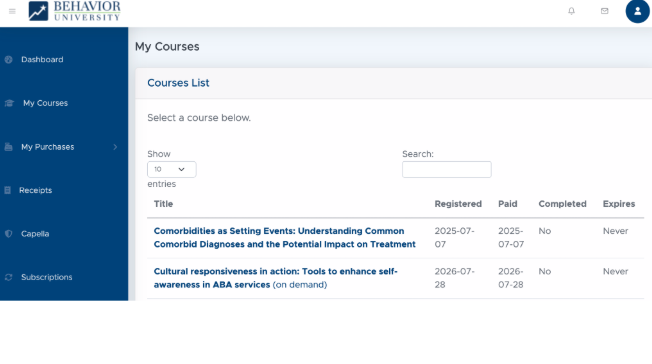
Task: Sort the table by Title column
Action: click(x=163, y=204)
